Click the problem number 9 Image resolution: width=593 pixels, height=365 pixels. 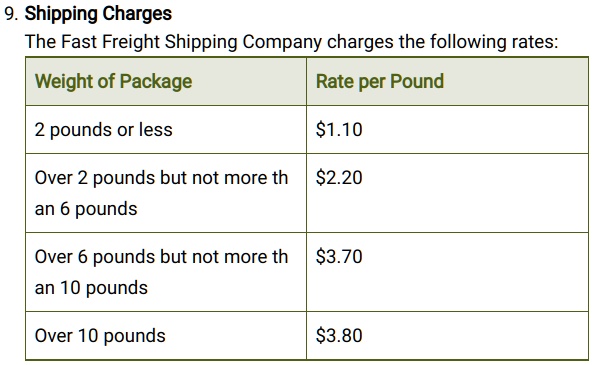[x=11, y=14]
